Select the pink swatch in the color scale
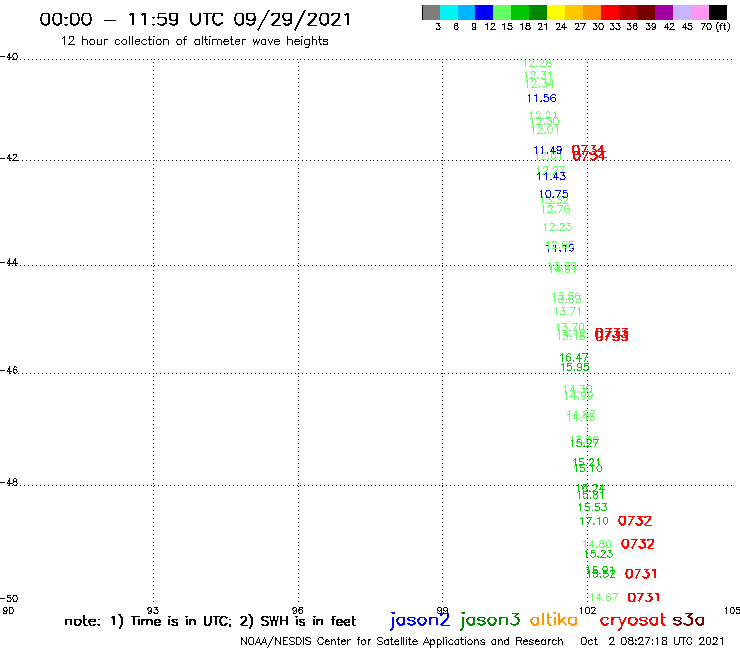The width and height of the screenshot is (740, 650). [699, 12]
